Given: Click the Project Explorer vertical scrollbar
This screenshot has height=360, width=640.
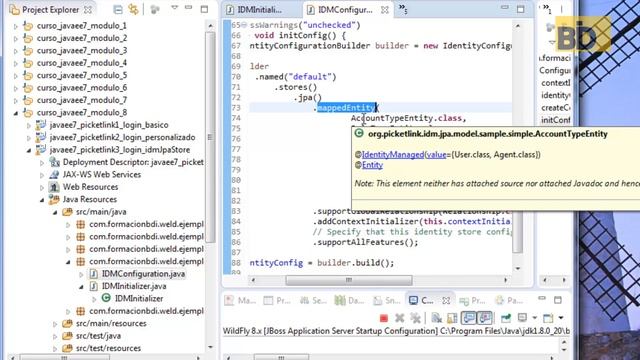Looking at the screenshot, I should (x=211, y=137).
